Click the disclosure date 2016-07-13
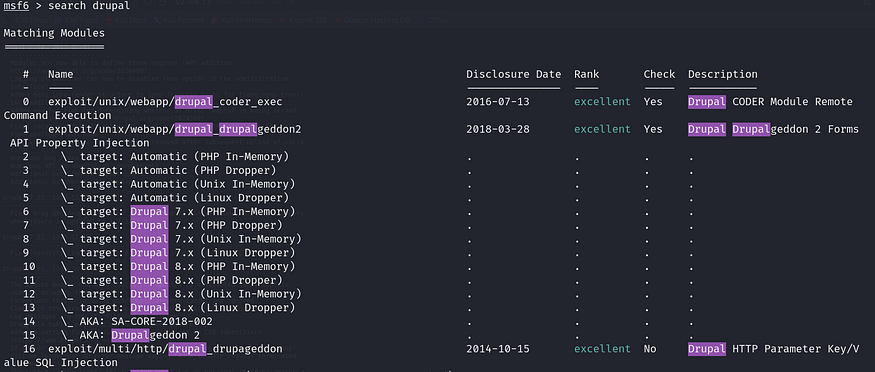This screenshot has height=372, width=875. click(498, 102)
